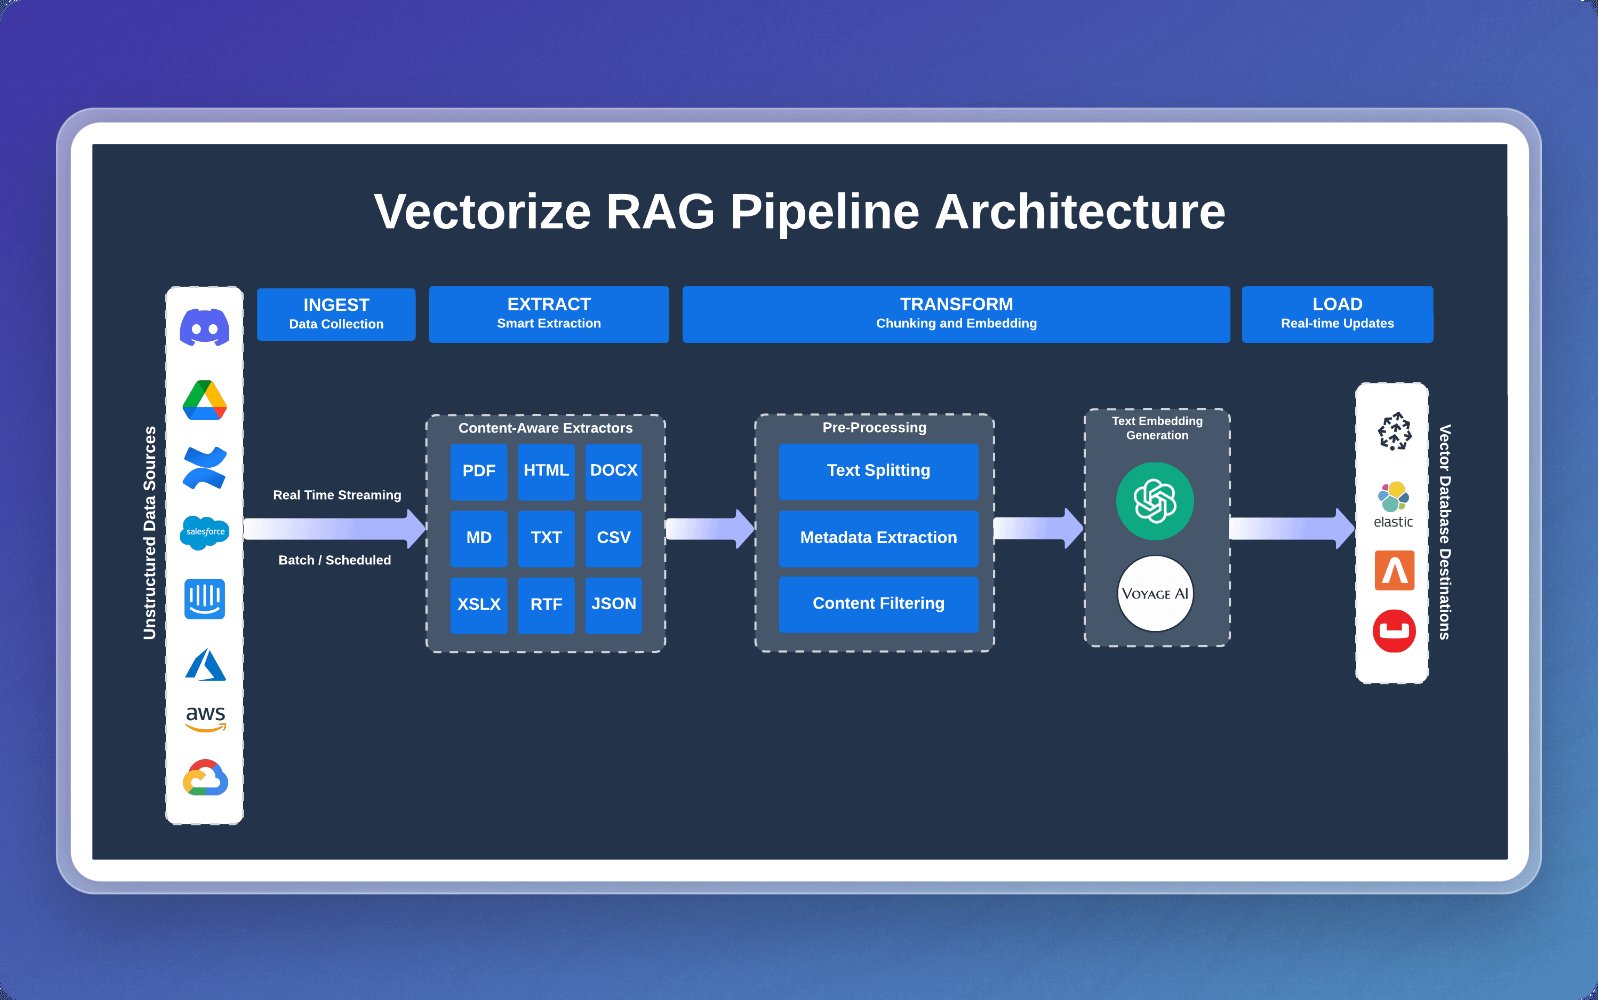Click the Voyage AI logo
The height and width of the screenshot is (1000, 1598).
(1155, 594)
